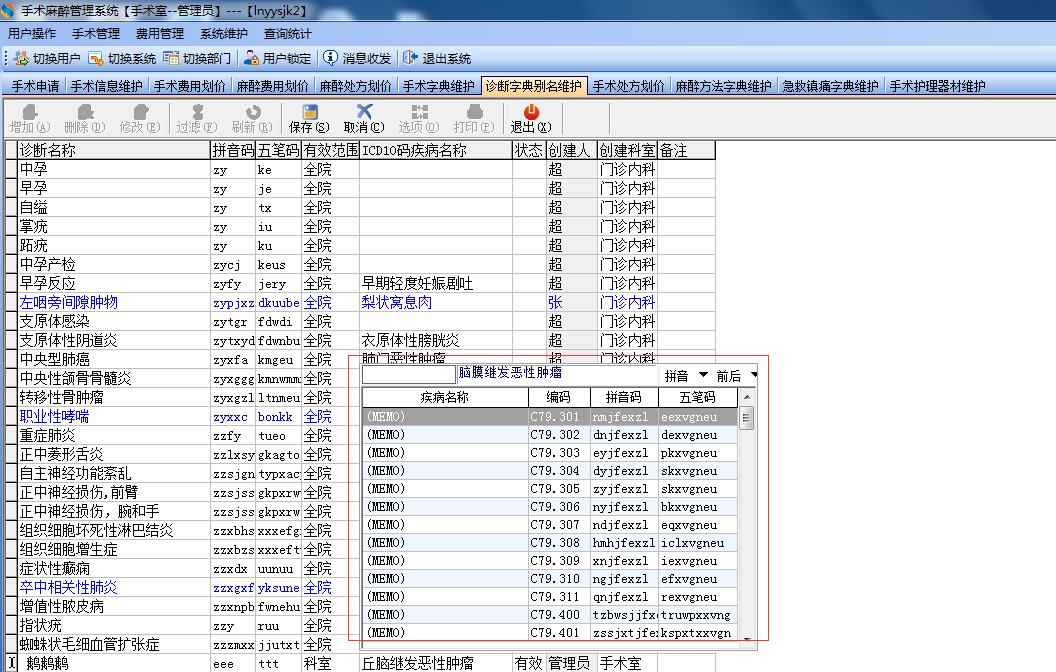Image resolution: width=1056 pixels, height=672 pixels.
Task: Switch to the 麻醉方法字典维护 tab
Action: (x=723, y=86)
